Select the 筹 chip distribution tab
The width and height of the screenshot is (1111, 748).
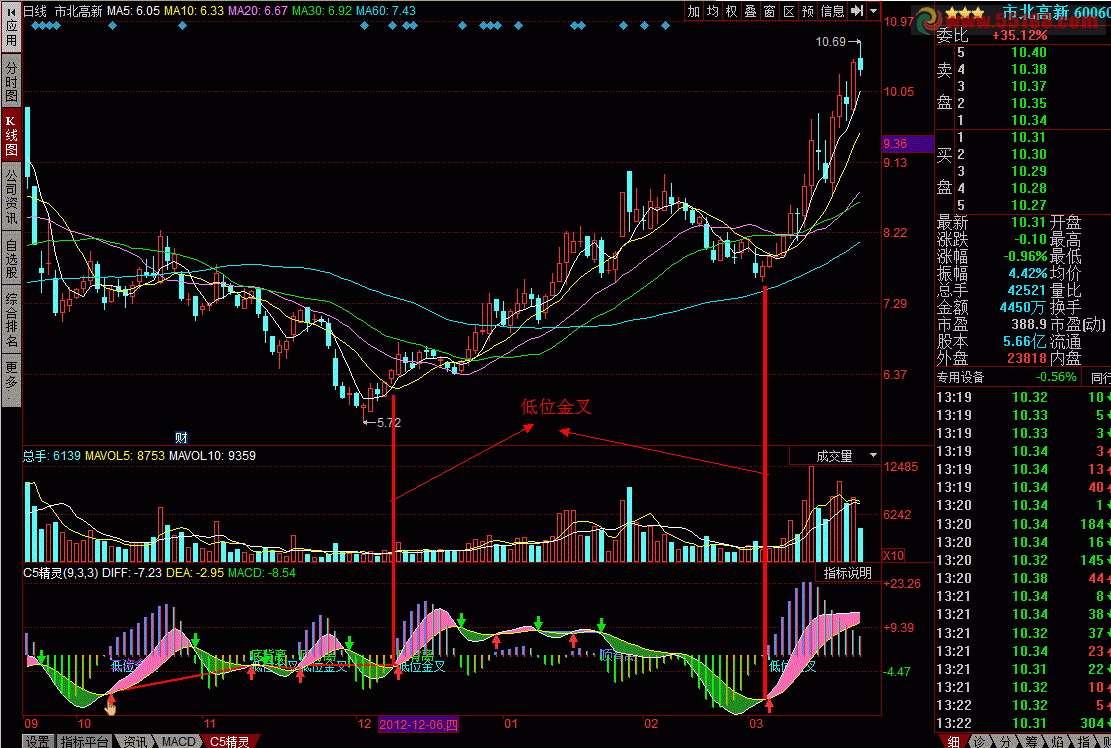(1030, 741)
